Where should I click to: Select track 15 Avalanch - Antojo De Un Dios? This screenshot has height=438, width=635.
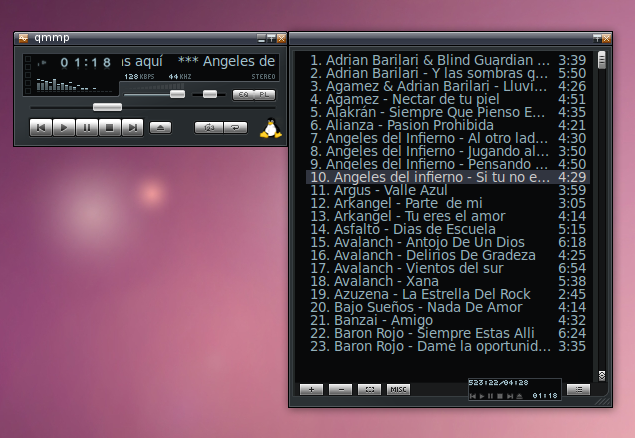448,242
